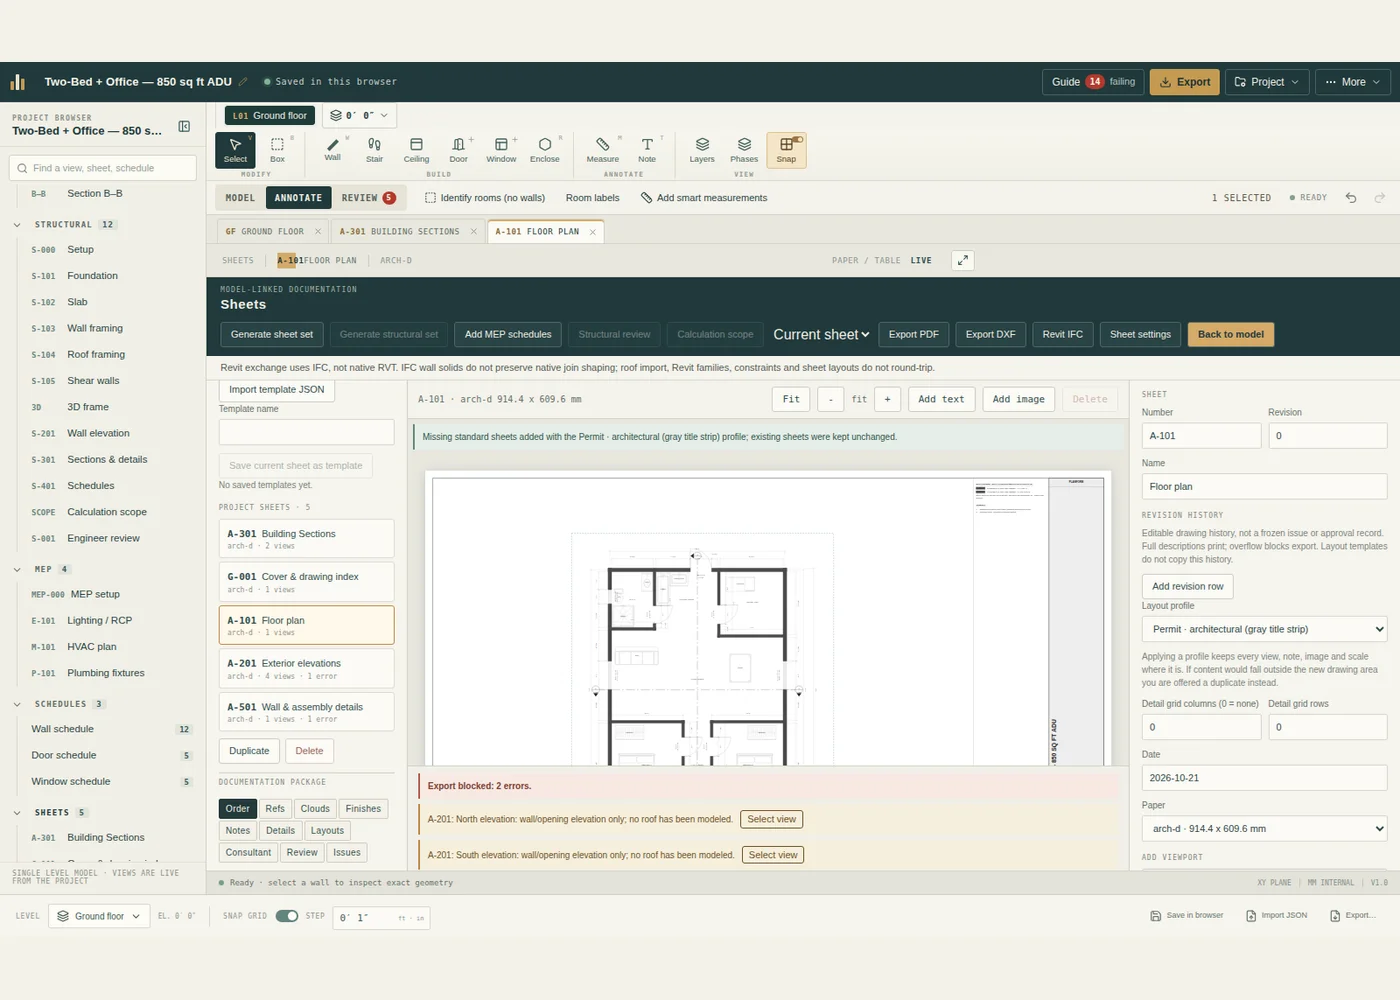
Task: Click Generate sheet set
Action: pos(272,334)
